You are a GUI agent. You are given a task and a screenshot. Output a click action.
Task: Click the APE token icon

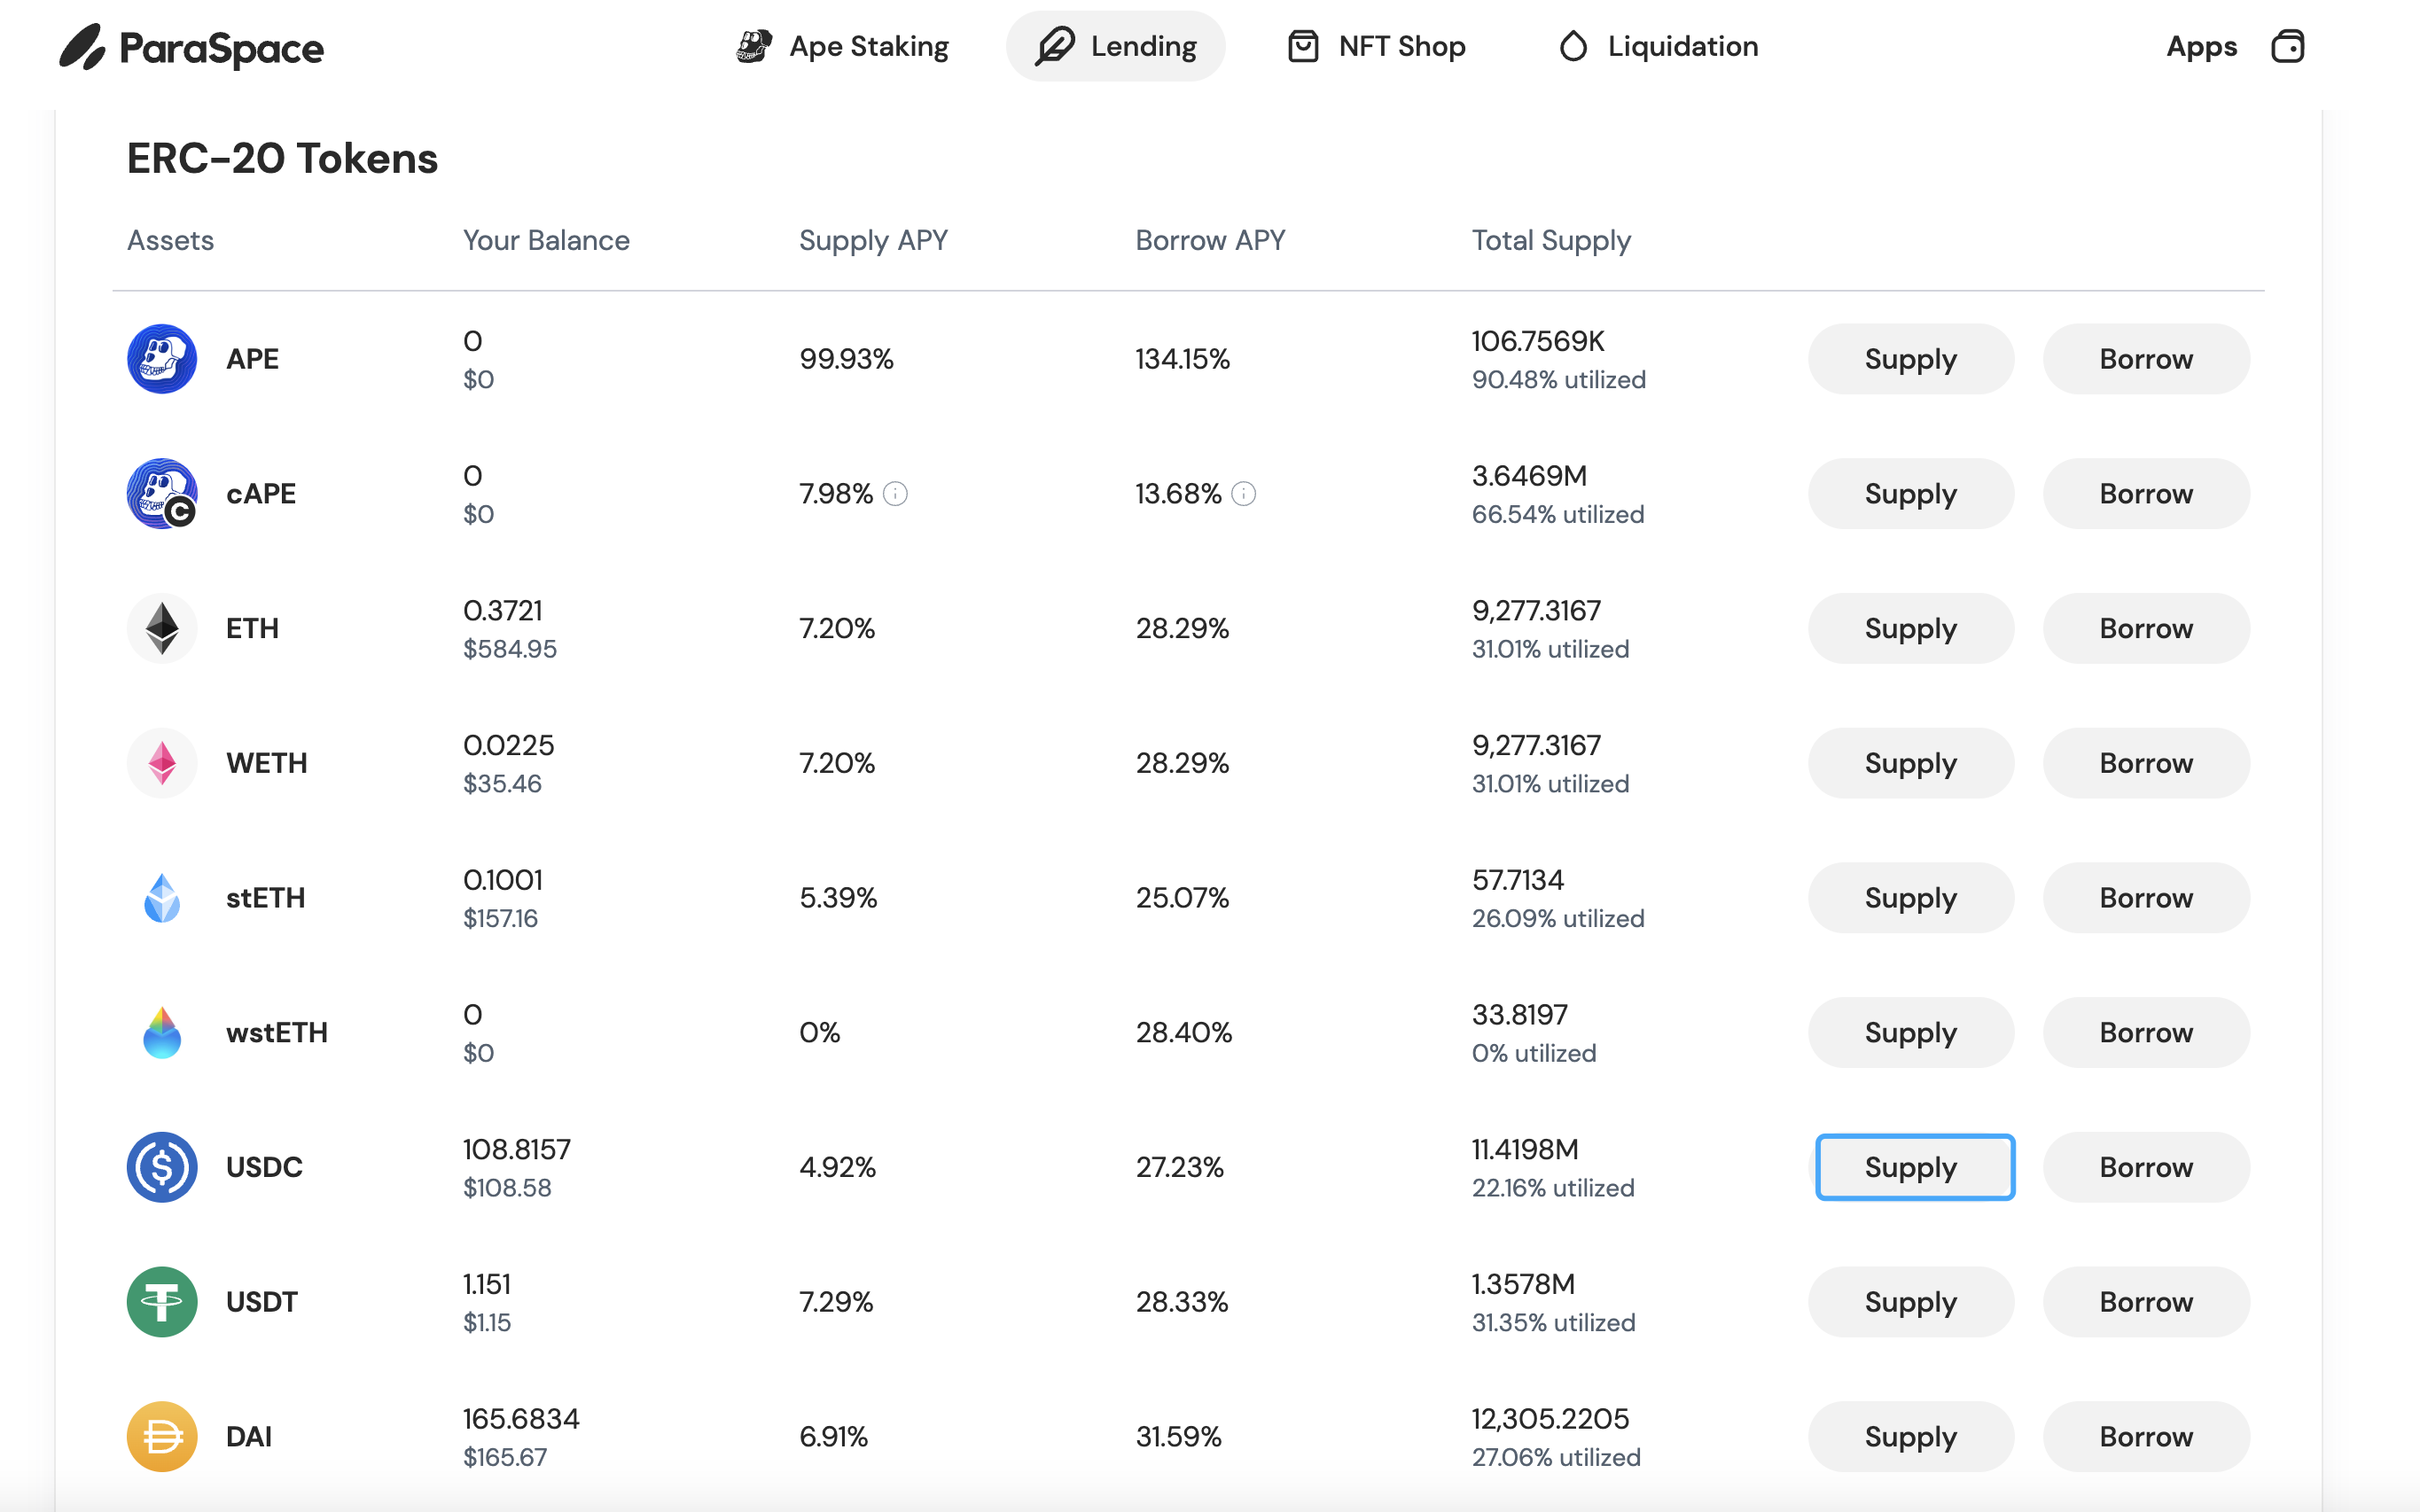(x=162, y=359)
